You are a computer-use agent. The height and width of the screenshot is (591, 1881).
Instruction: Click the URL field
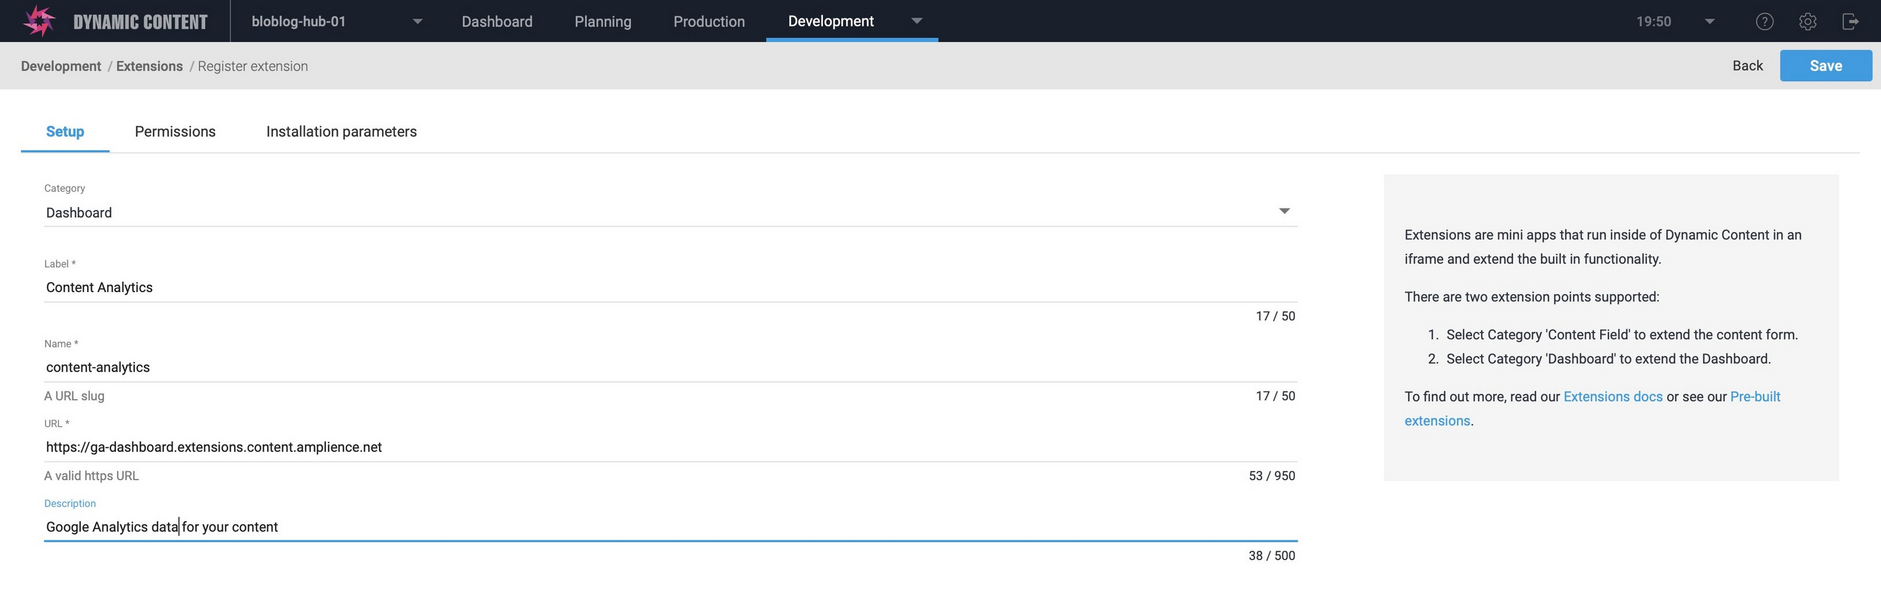[670, 447]
